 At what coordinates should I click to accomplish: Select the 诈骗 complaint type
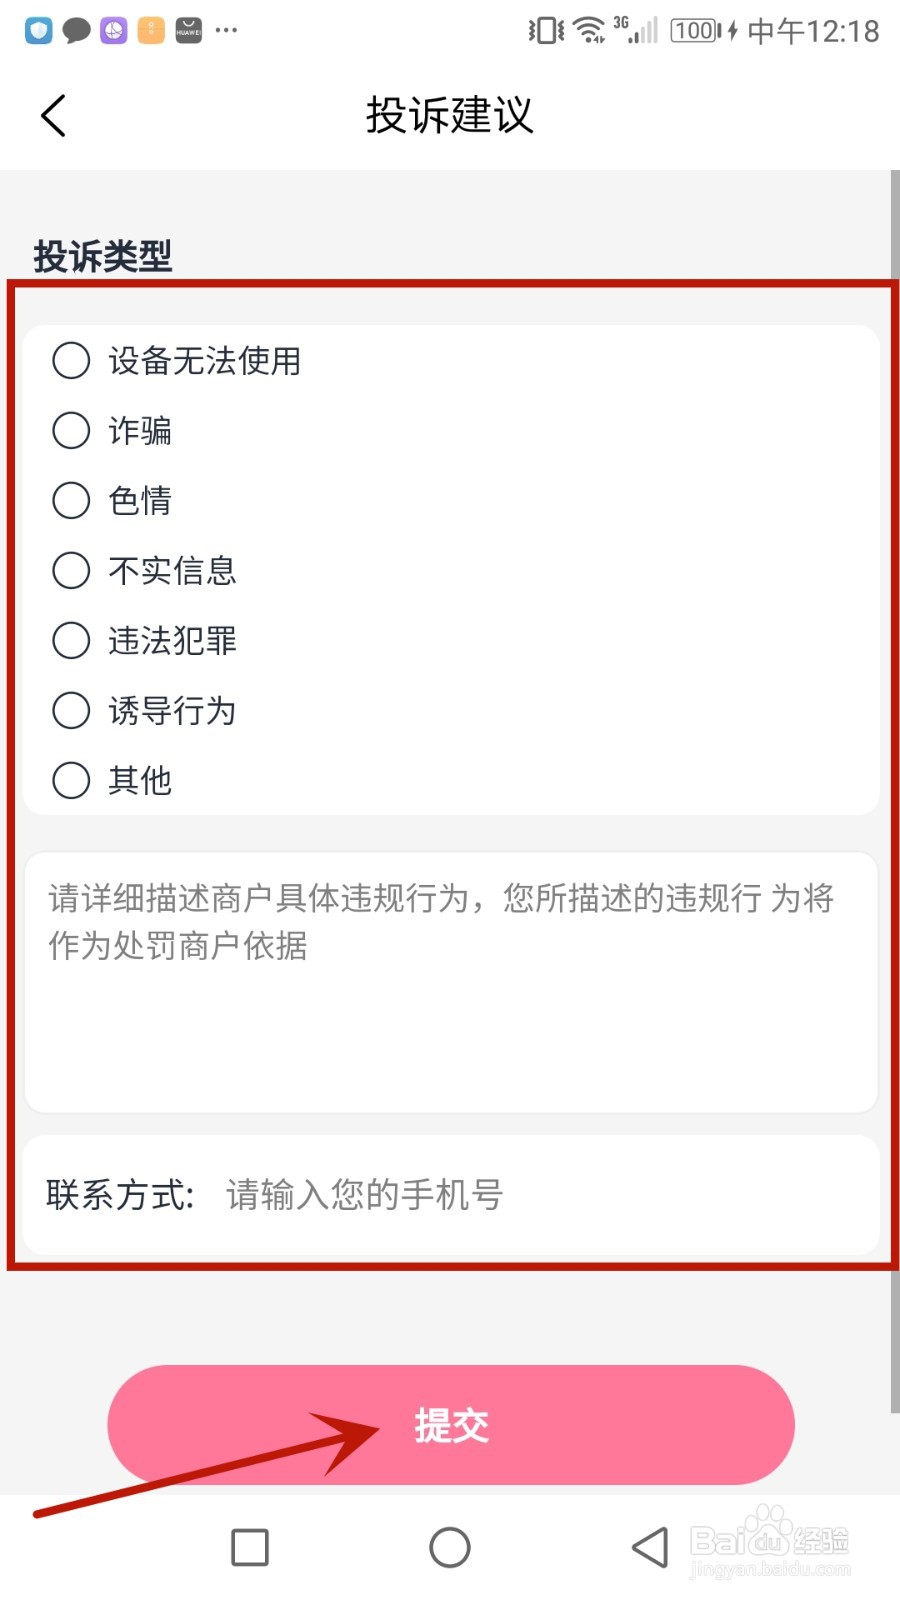71,431
